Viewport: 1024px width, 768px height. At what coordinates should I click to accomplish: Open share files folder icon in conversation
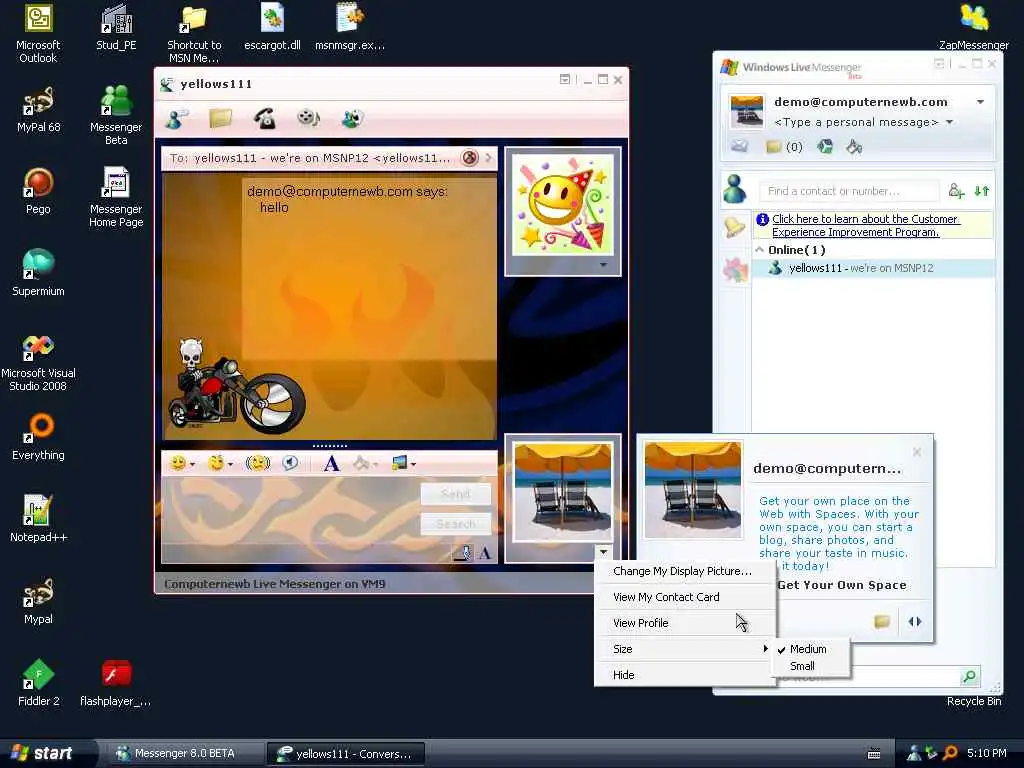point(220,118)
